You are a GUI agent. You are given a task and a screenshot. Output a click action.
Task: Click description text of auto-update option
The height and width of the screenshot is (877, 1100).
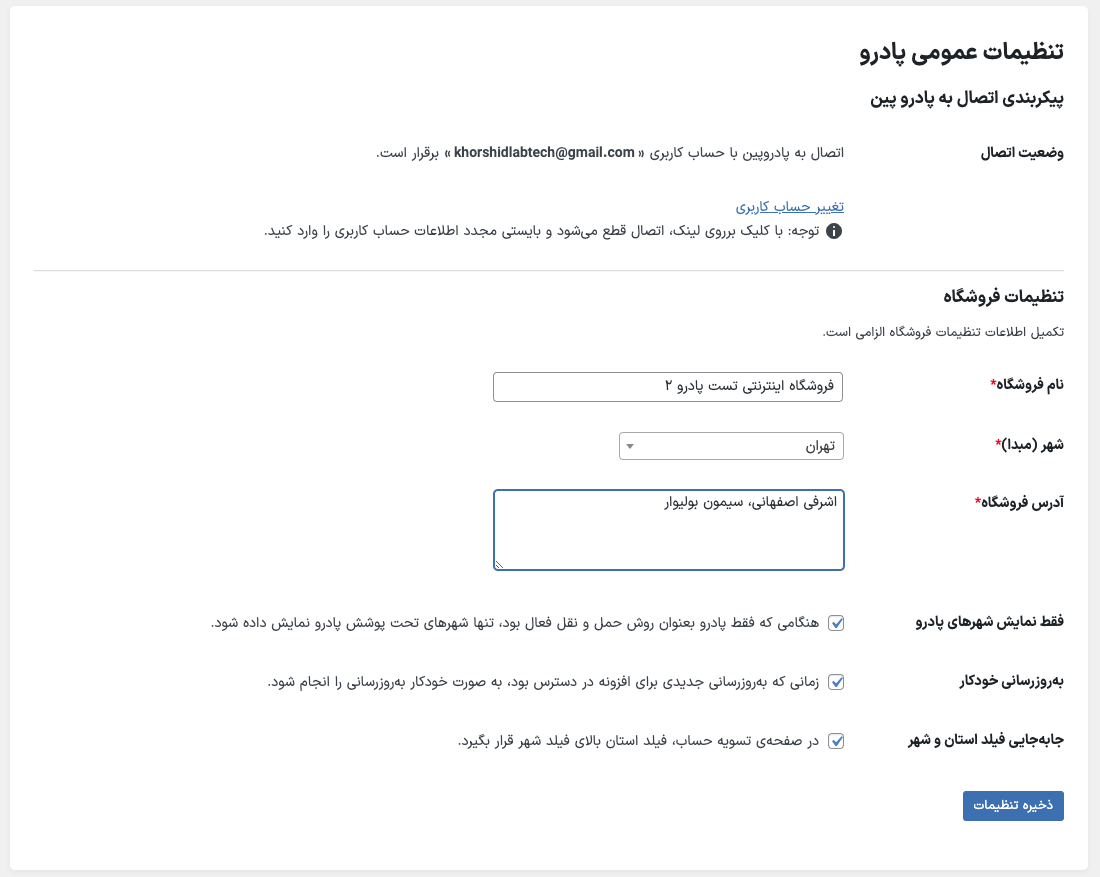pyautogui.click(x=543, y=682)
